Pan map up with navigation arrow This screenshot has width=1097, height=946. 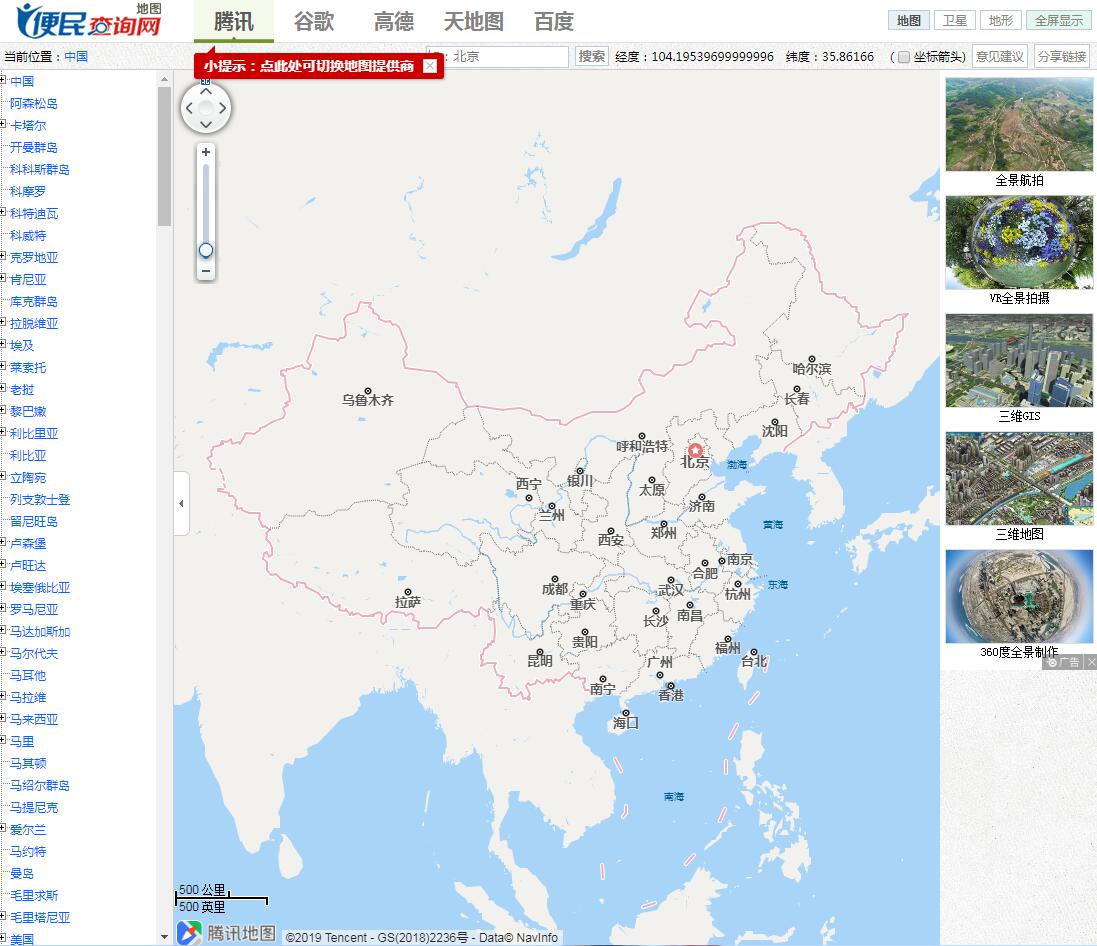(x=206, y=92)
